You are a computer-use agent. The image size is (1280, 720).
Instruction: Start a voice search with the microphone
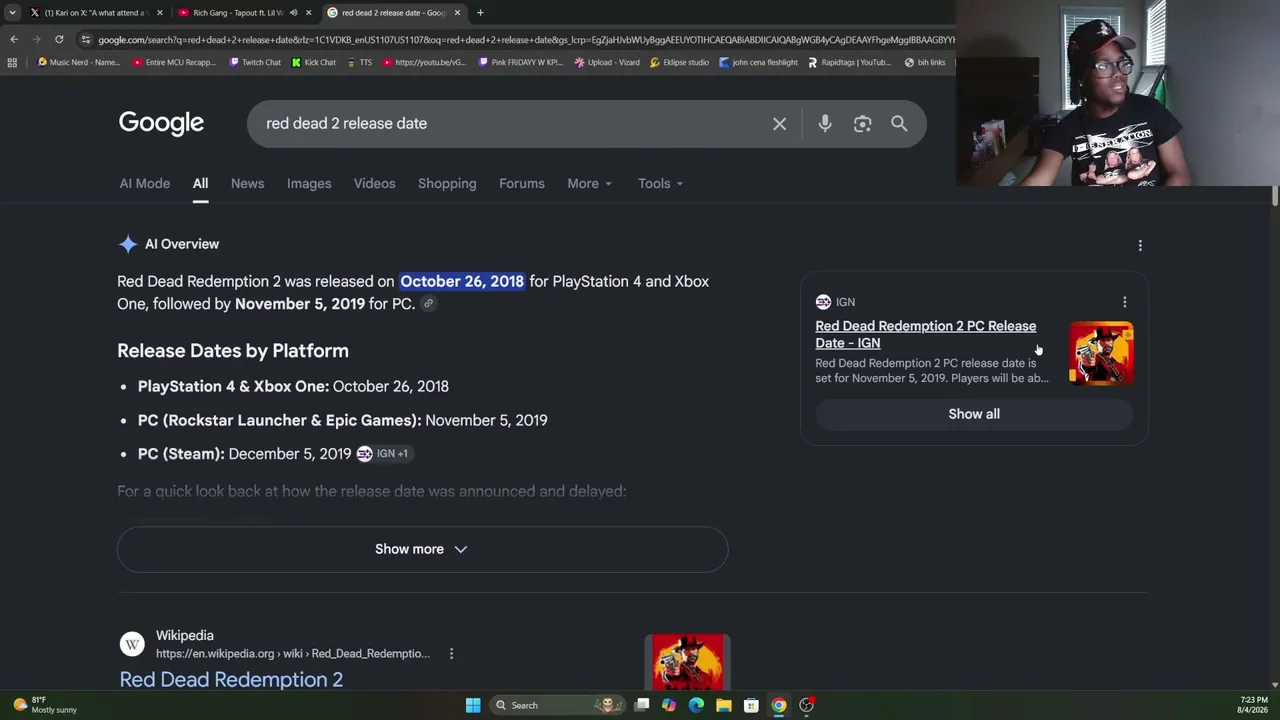[825, 124]
